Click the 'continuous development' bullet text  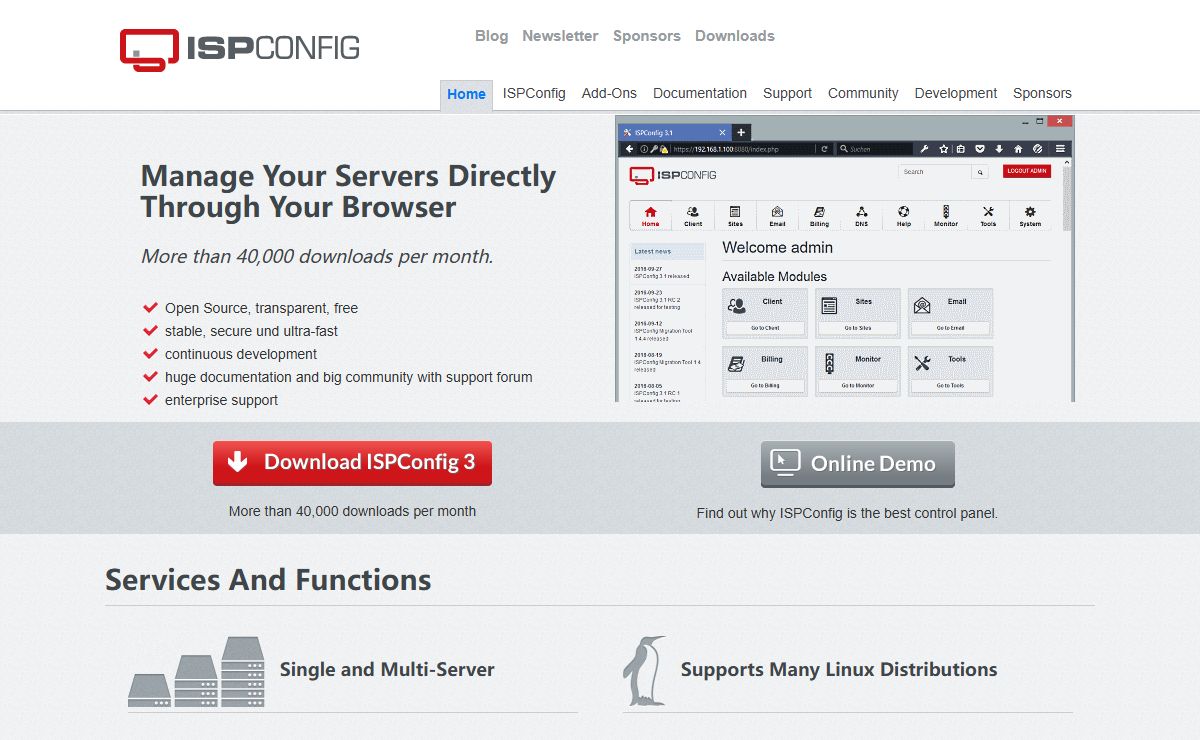(241, 354)
